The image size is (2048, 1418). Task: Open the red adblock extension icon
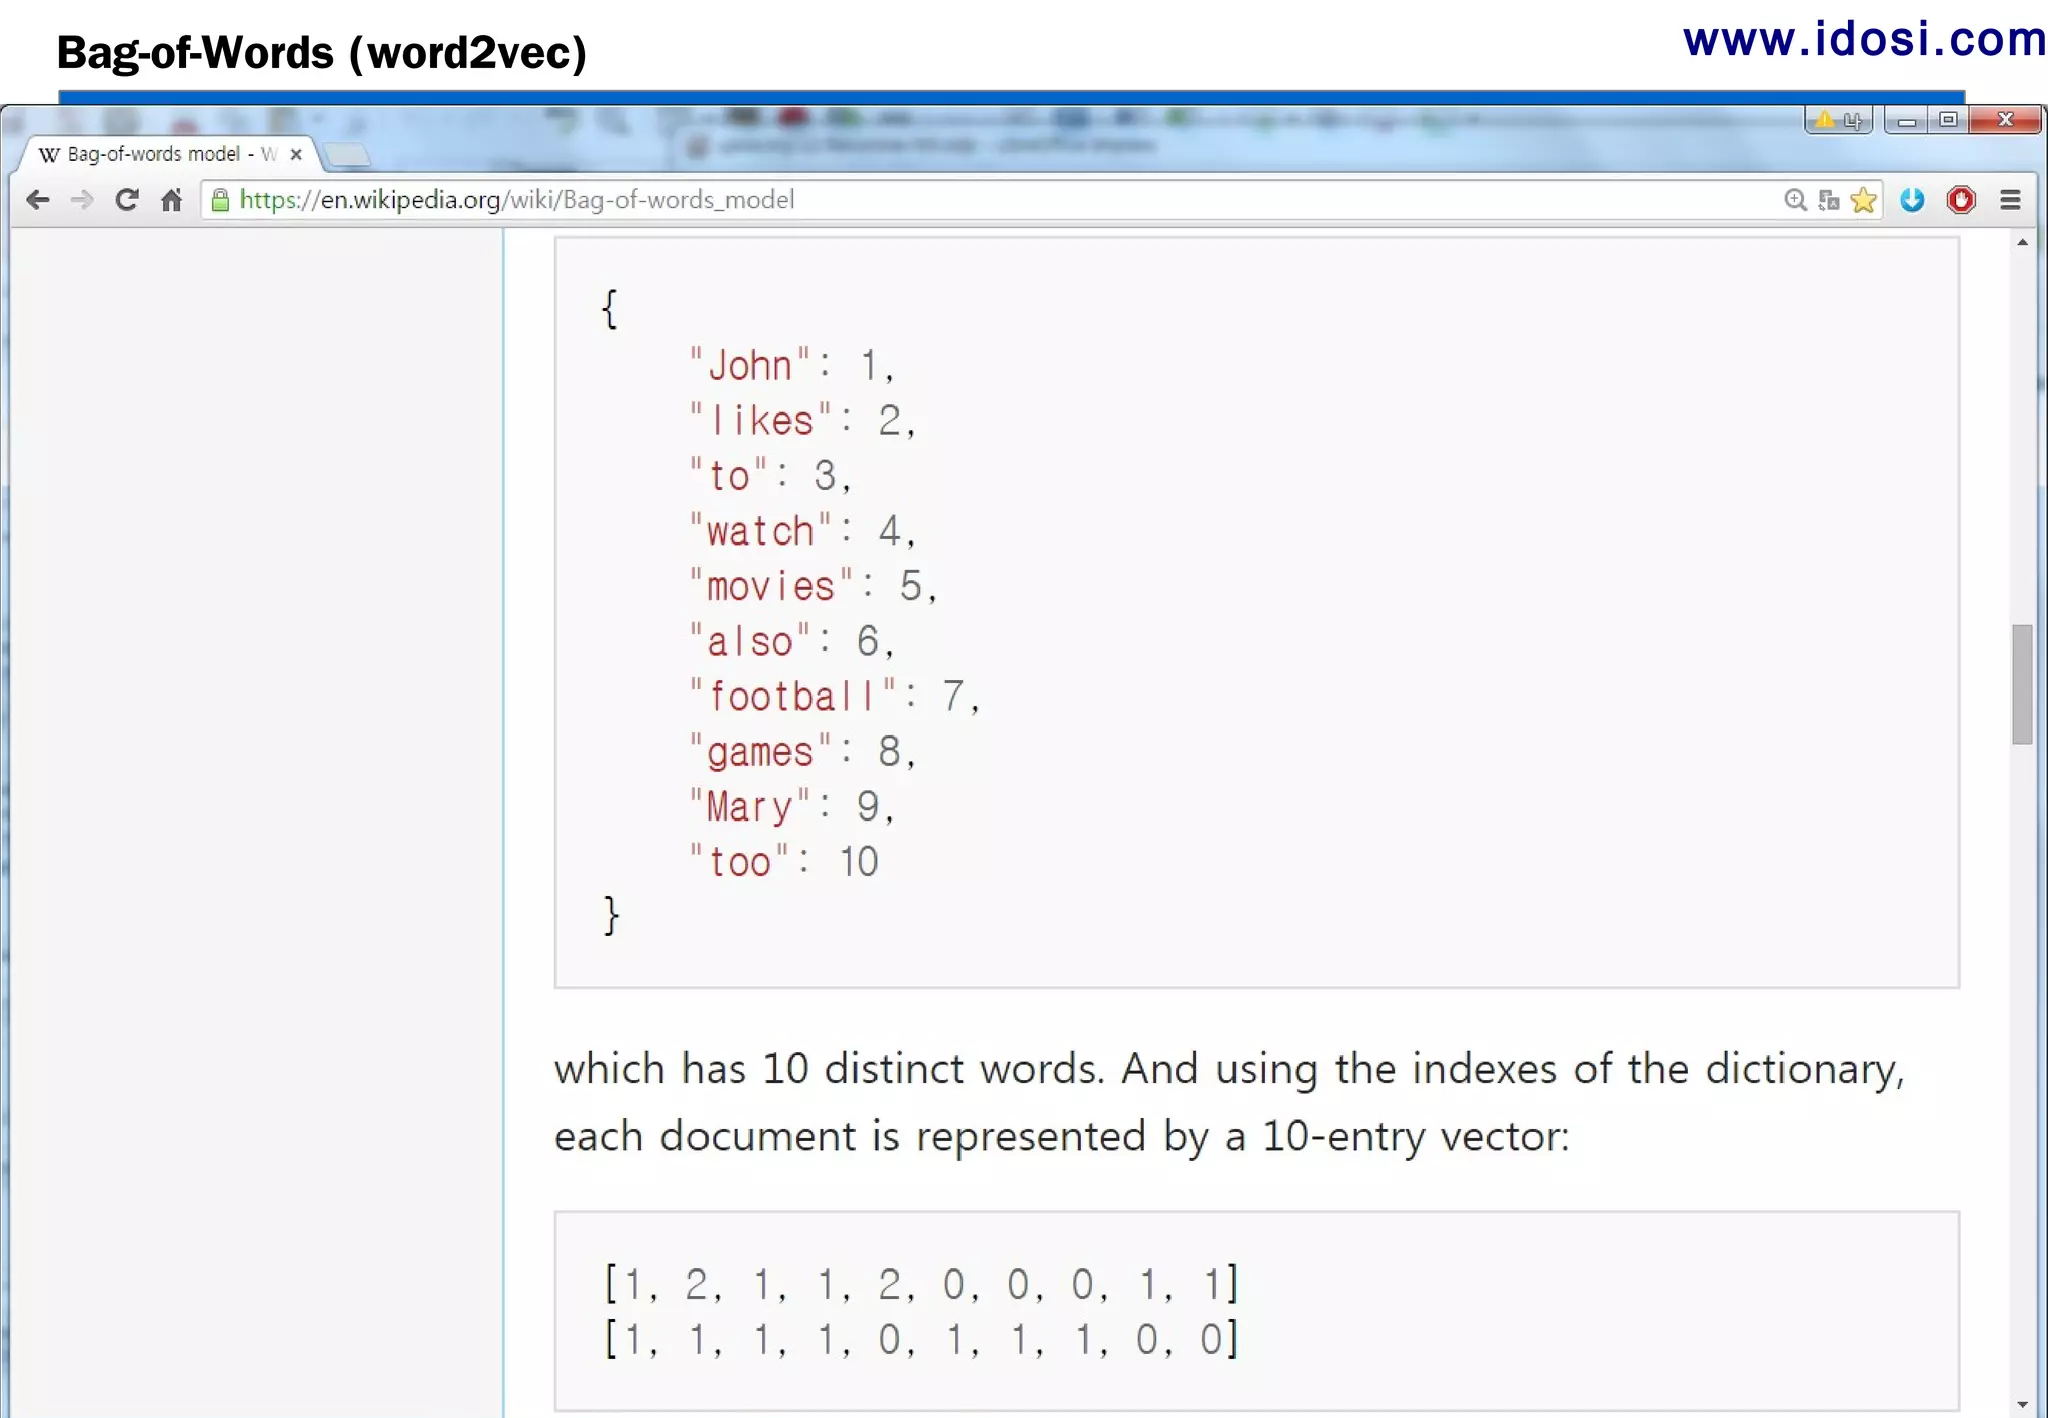pyautogui.click(x=1961, y=200)
